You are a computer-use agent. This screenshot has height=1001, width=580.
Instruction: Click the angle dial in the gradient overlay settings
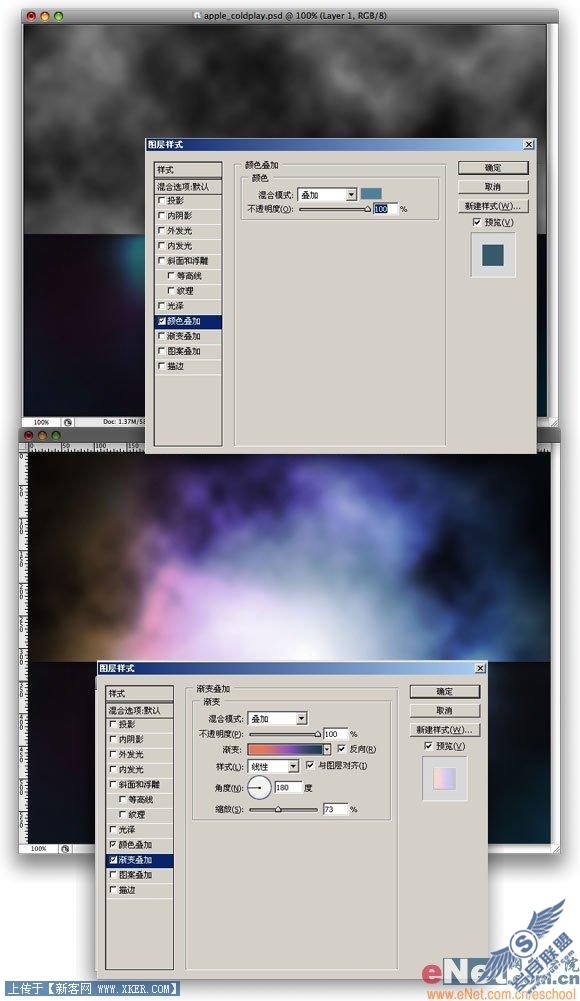tap(259, 788)
